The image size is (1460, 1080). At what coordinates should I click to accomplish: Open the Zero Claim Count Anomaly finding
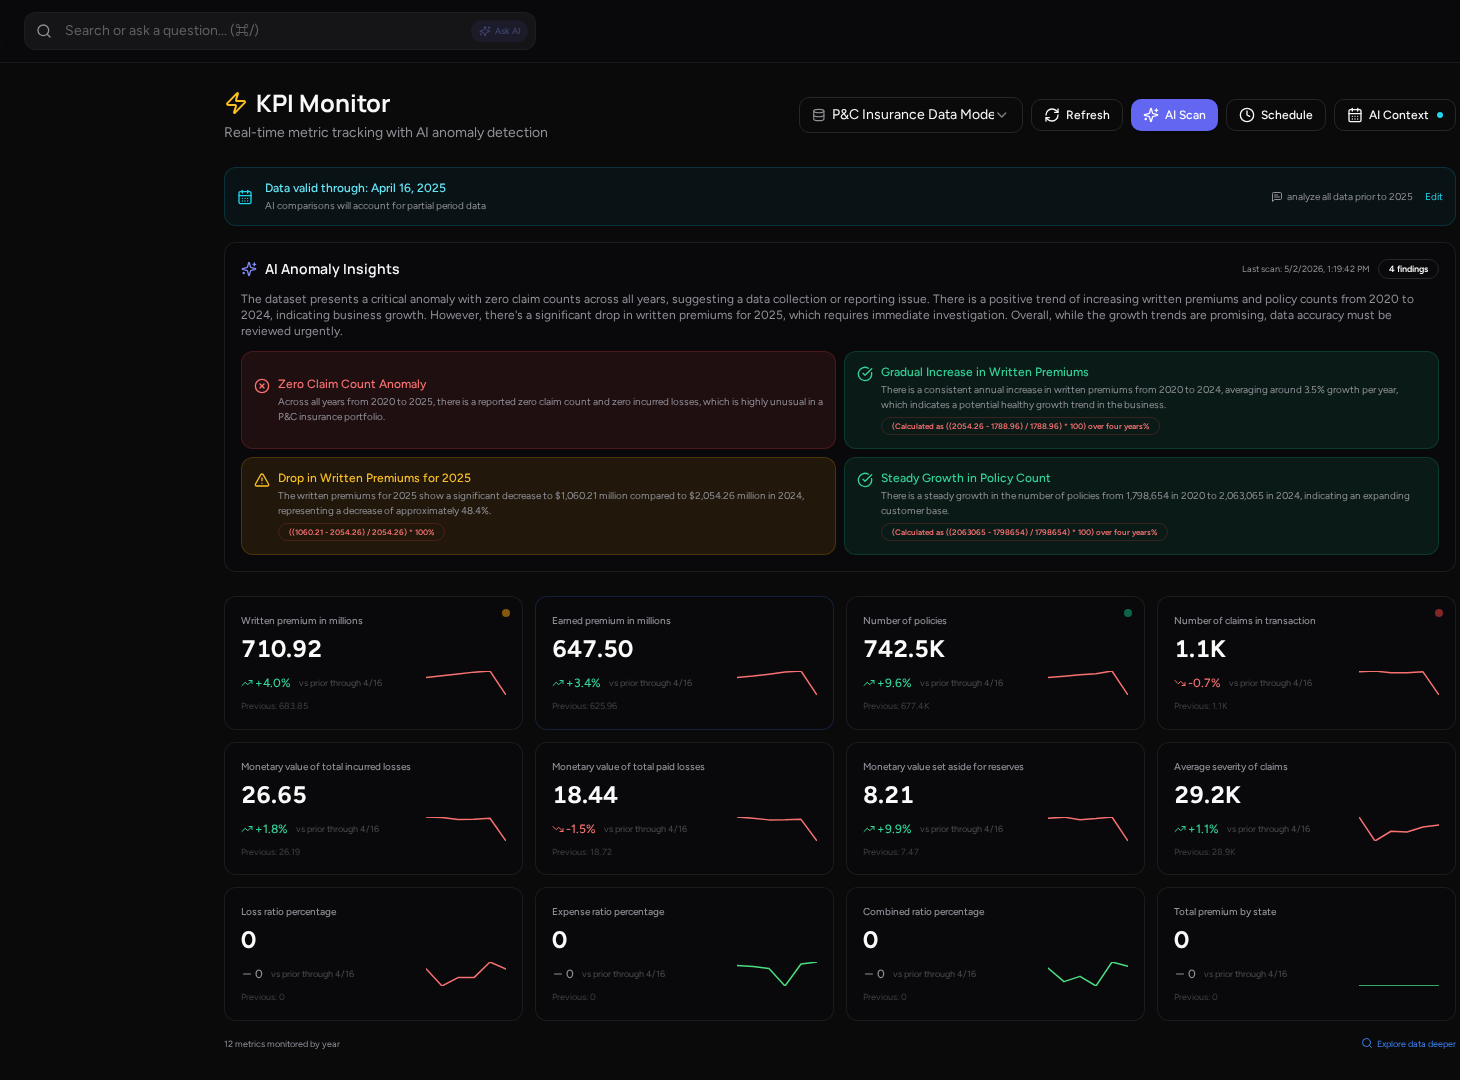click(x=538, y=400)
